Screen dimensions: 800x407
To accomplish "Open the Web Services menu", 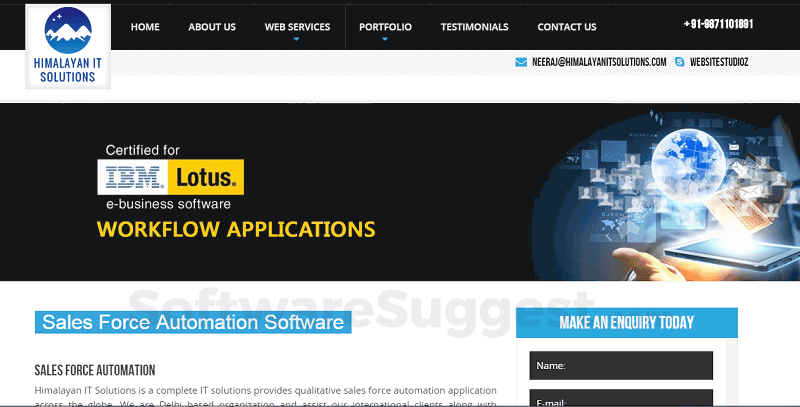I will click(x=297, y=27).
